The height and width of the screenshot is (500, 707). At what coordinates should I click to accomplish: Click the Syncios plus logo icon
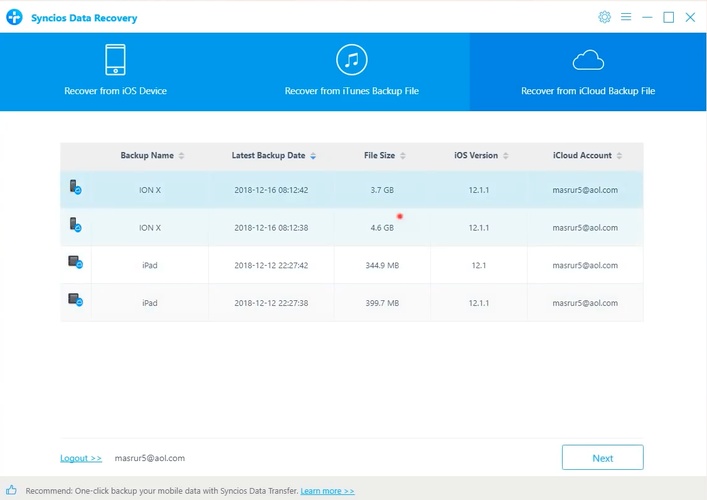coord(14,17)
